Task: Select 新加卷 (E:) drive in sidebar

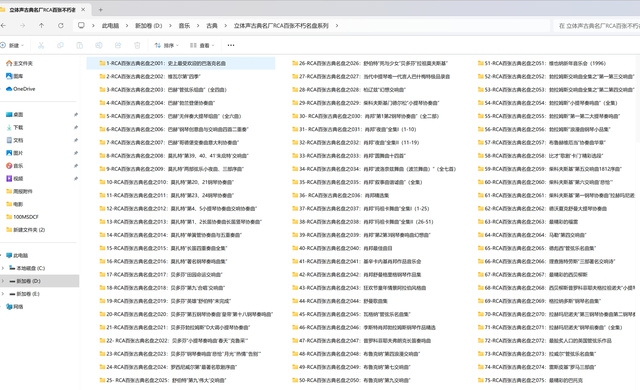Action: point(24,294)
